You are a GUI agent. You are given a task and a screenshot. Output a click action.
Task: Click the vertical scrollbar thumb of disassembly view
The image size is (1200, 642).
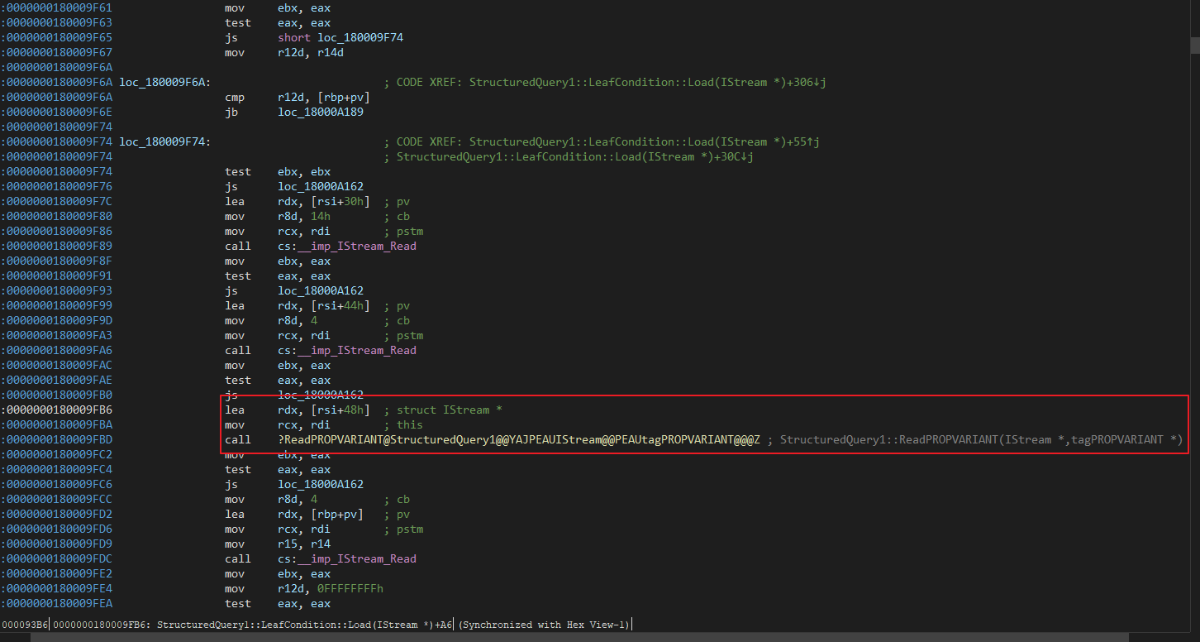[1195, 46]
